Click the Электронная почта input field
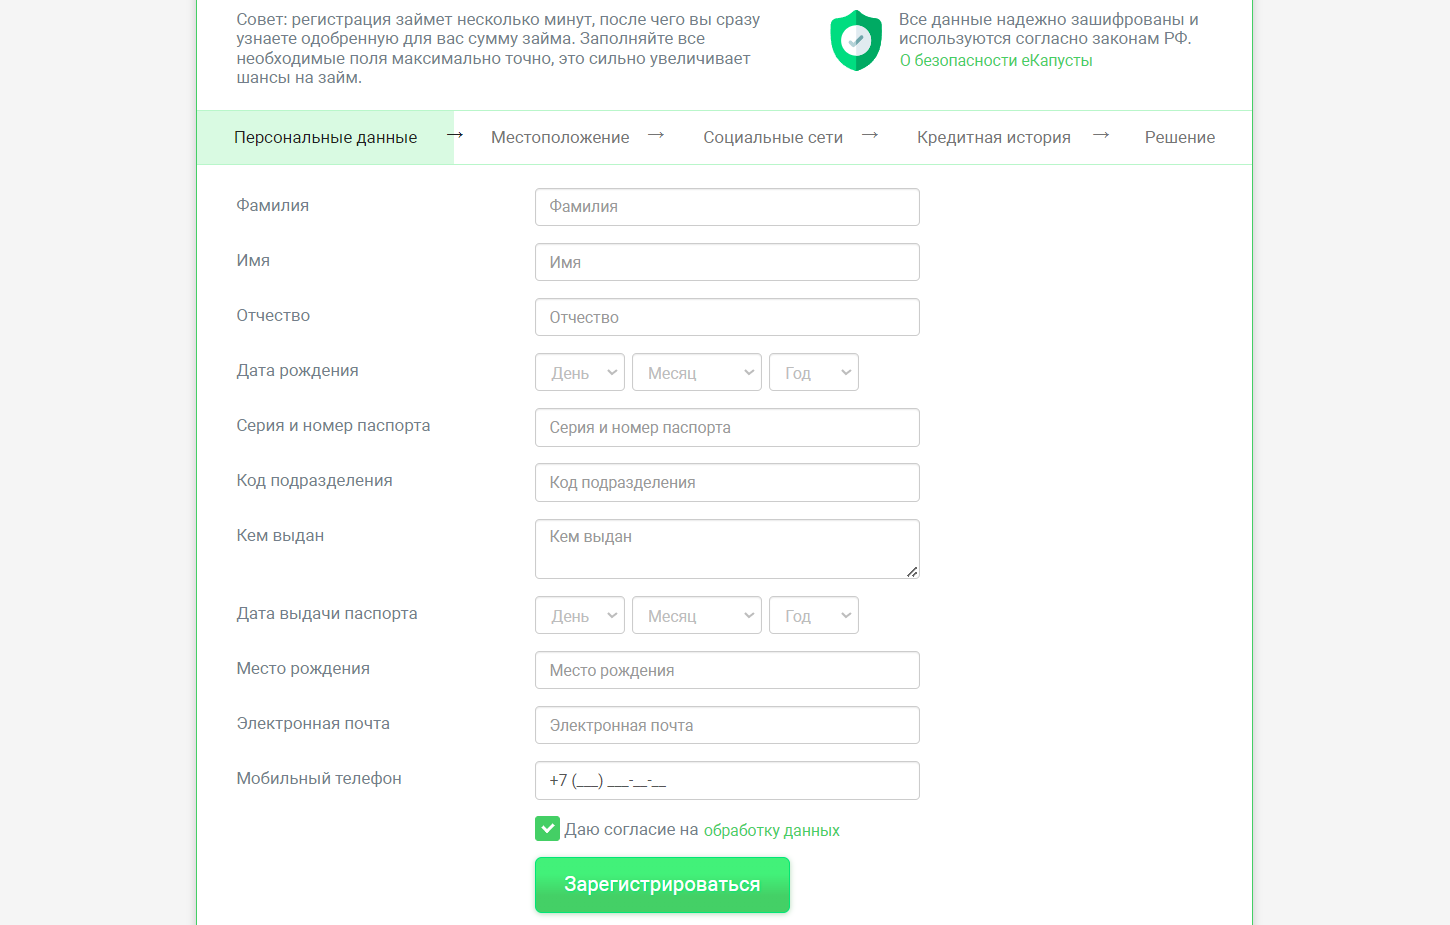 pos(727,725)
